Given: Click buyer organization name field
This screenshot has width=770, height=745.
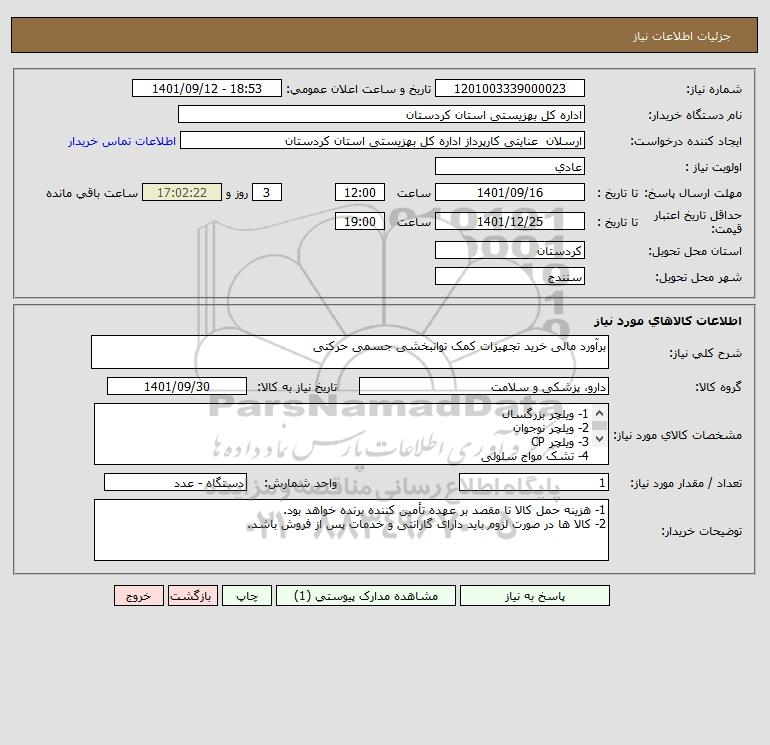Looking at the screenshot, I should pyautogui.click(x=381, y=114).
